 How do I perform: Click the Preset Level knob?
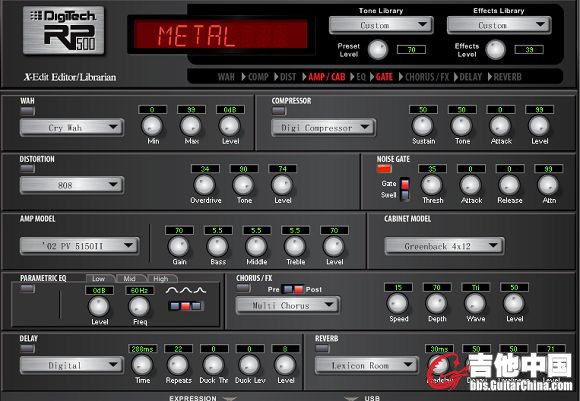click(x=378, y=50)
